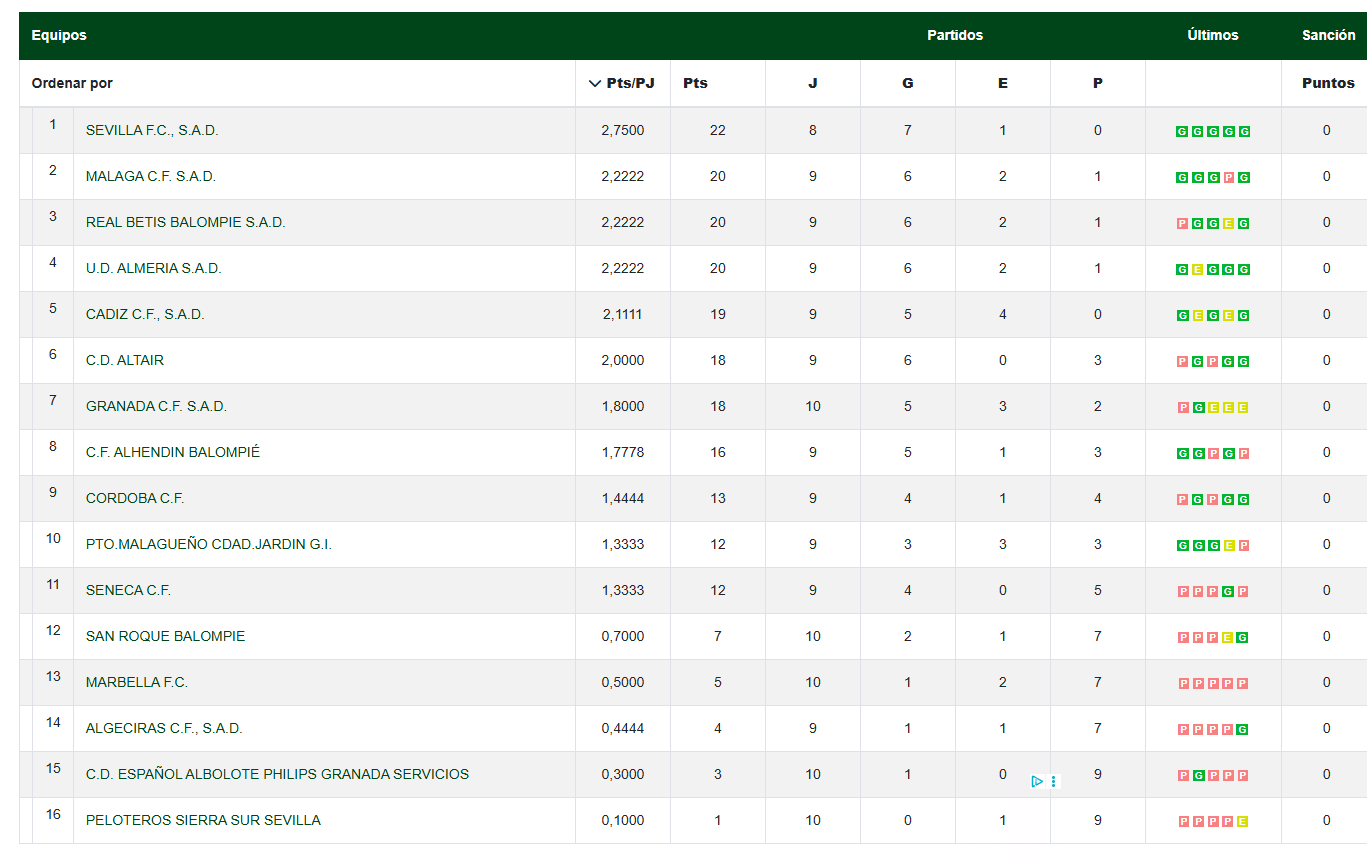Open PELOTEROS SIERRA SUR SEVILLA team
1367x859 pixels.
coord(203,820)
